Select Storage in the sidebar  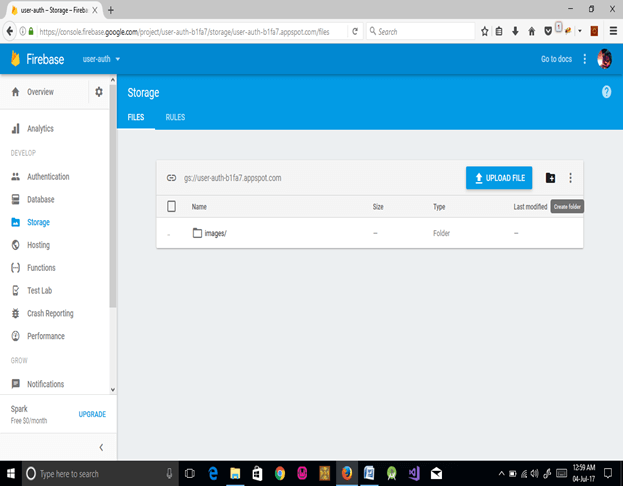coord(38,222)
